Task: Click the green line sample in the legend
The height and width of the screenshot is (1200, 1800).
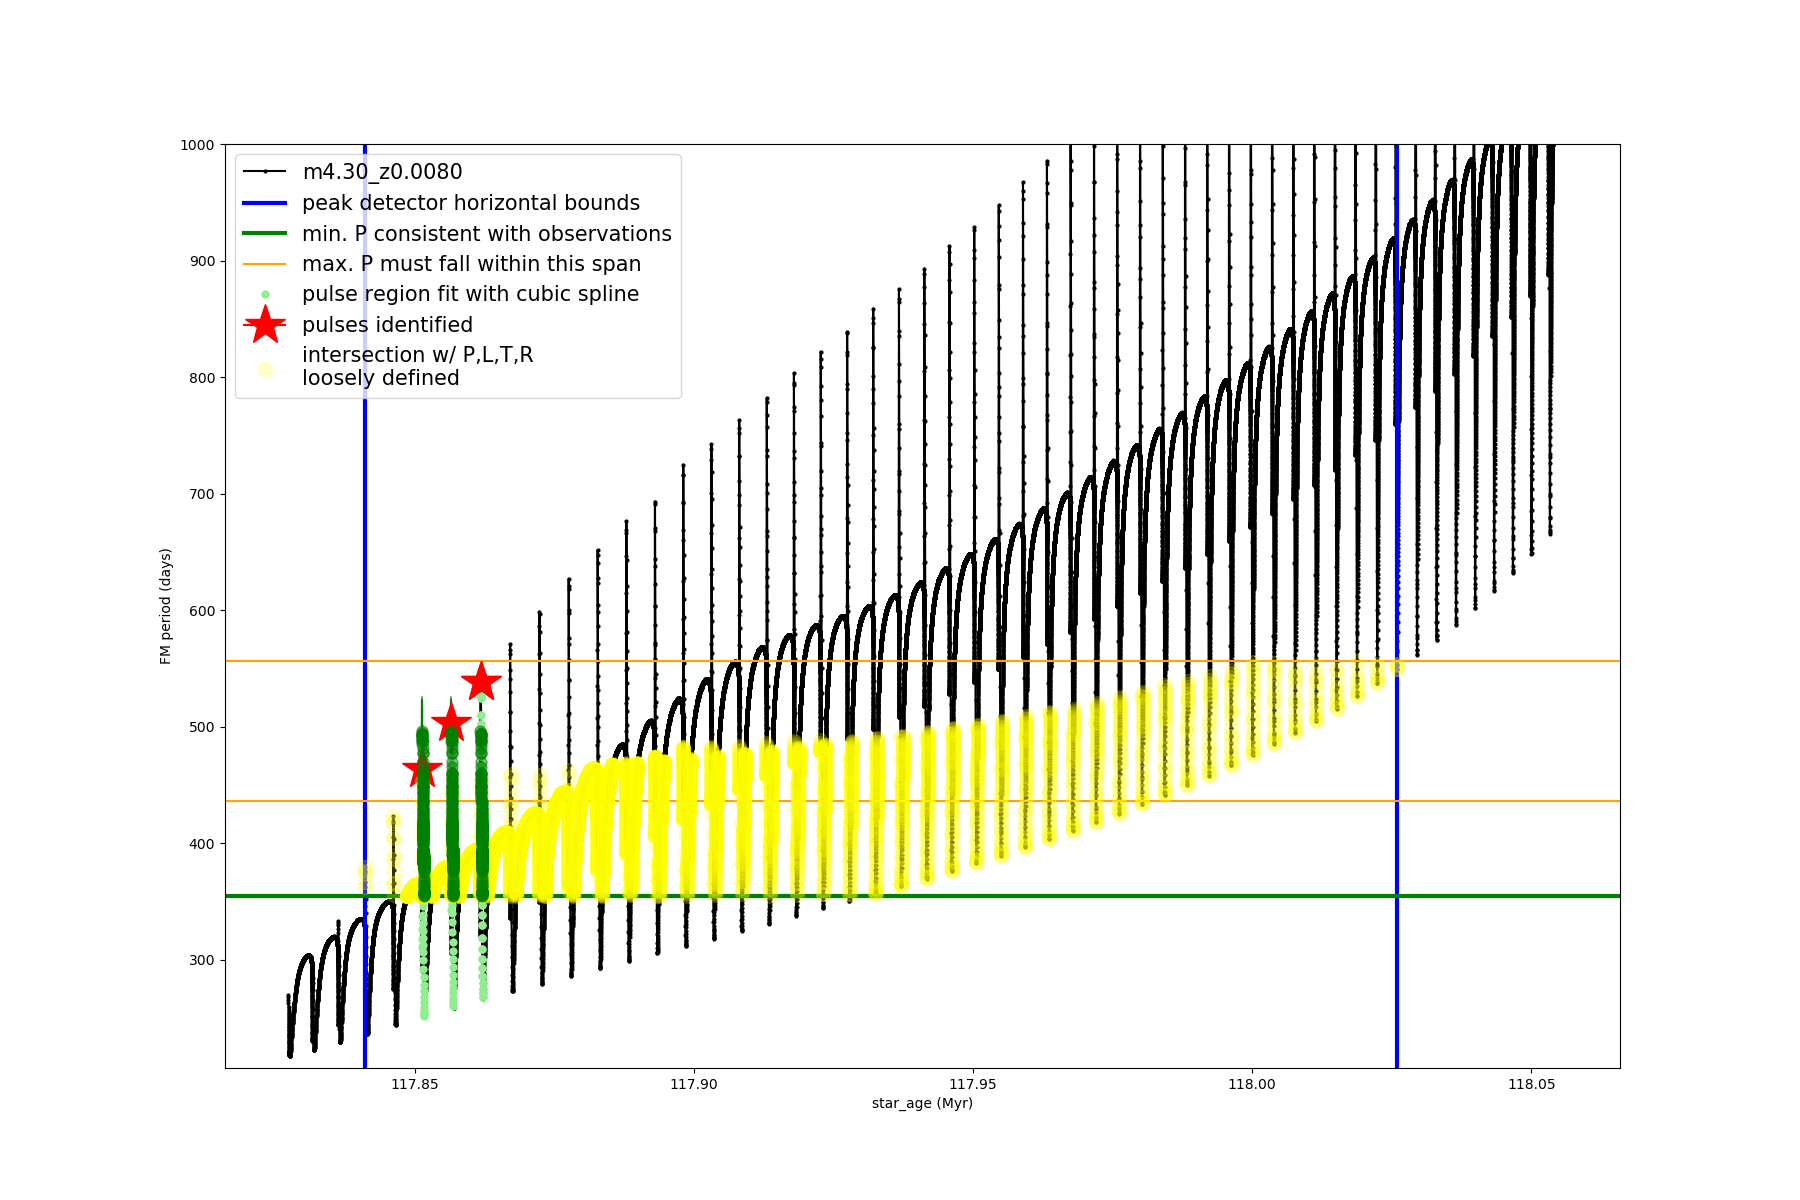Action: (x=265, y=234)
